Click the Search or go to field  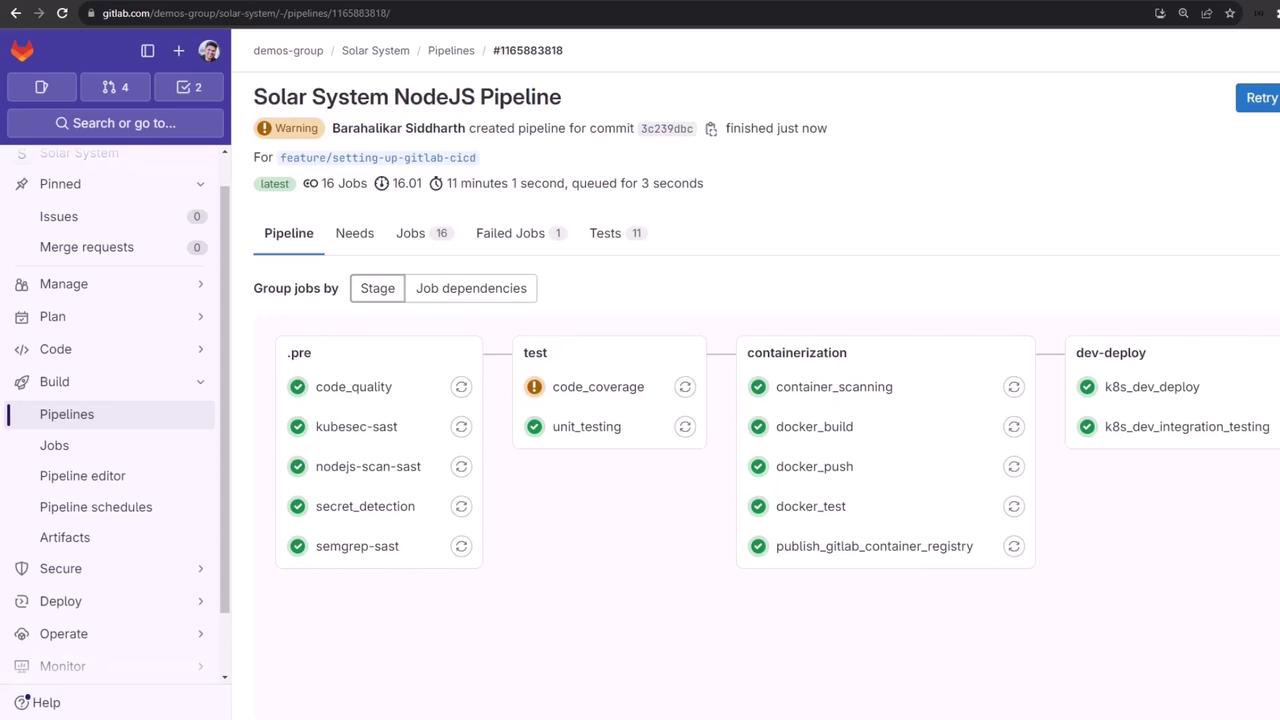(x=115, y=123)
